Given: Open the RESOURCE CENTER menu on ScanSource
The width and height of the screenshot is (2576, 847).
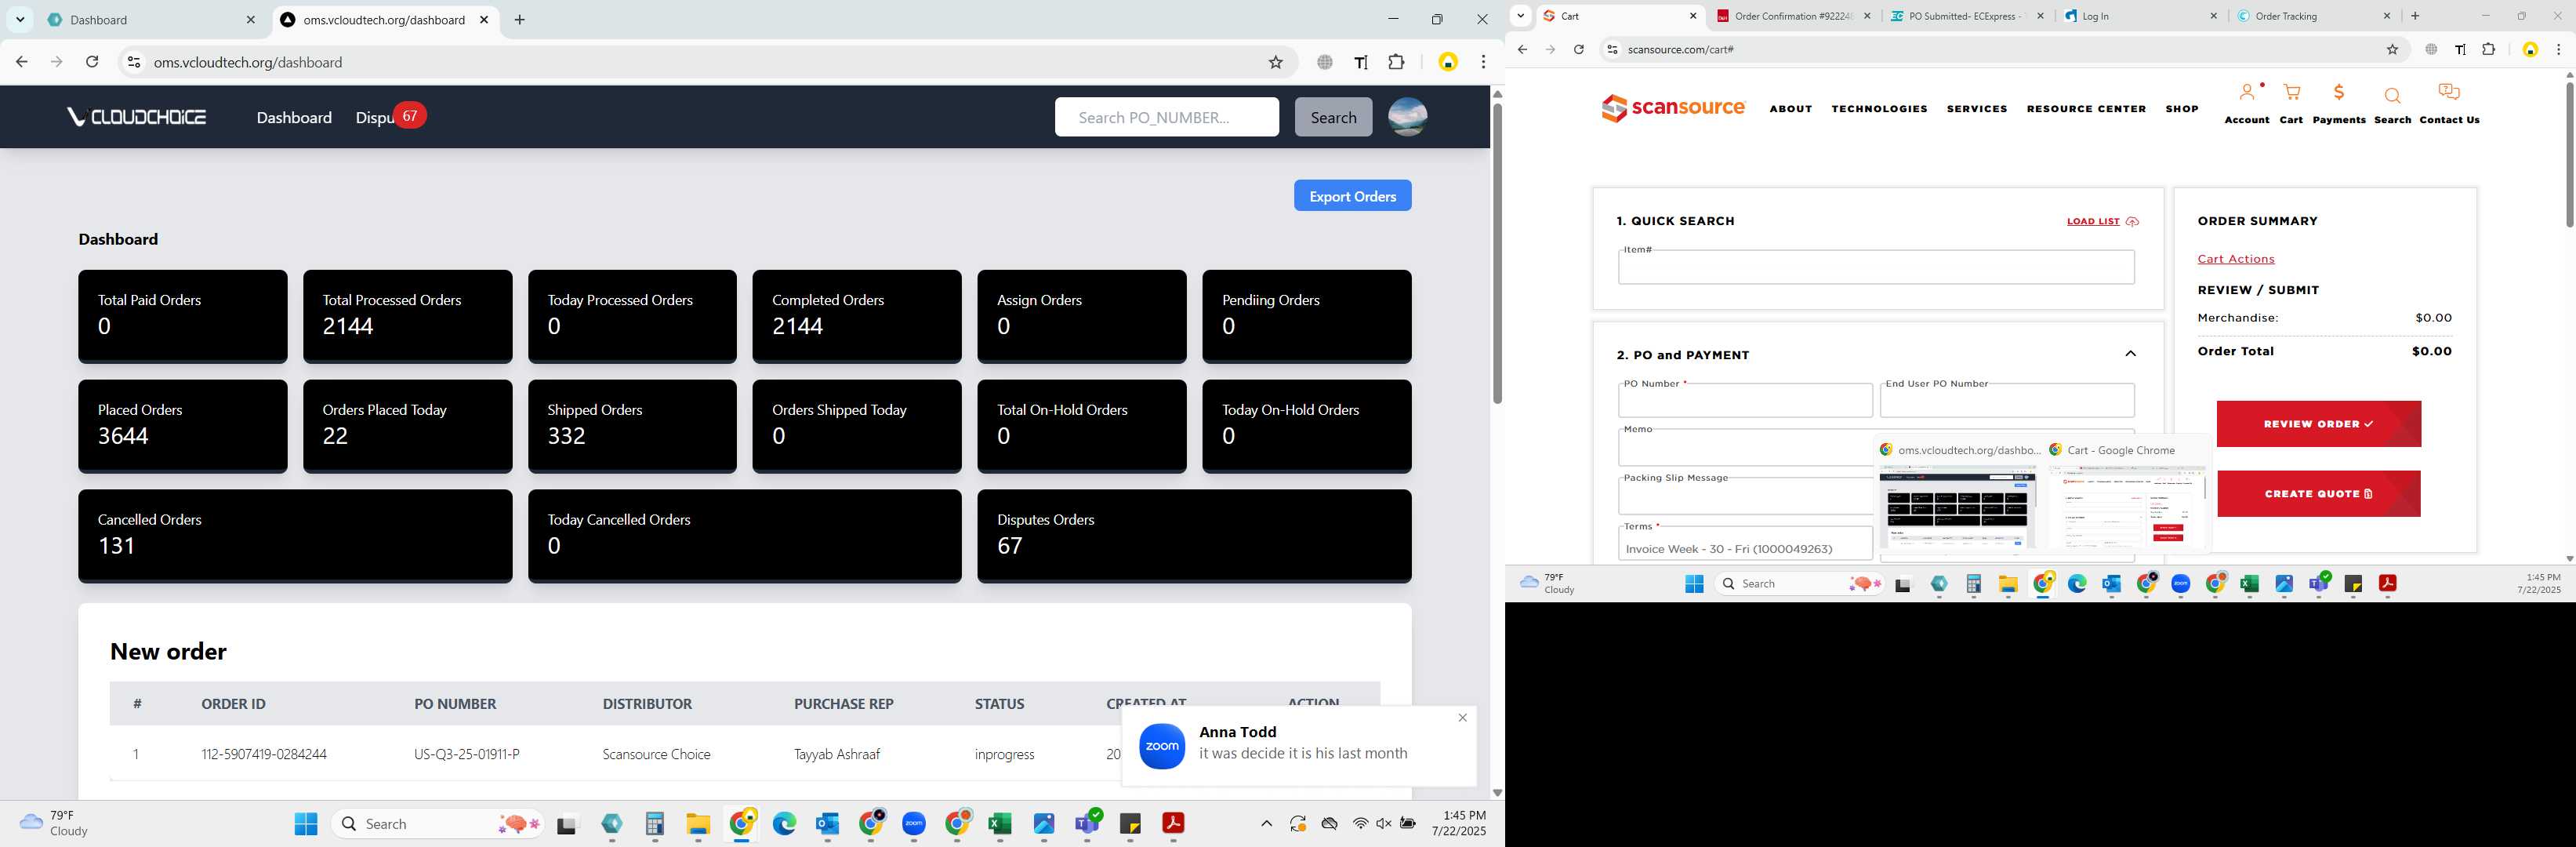Looking at the screenshot, I should point(2086,109).
